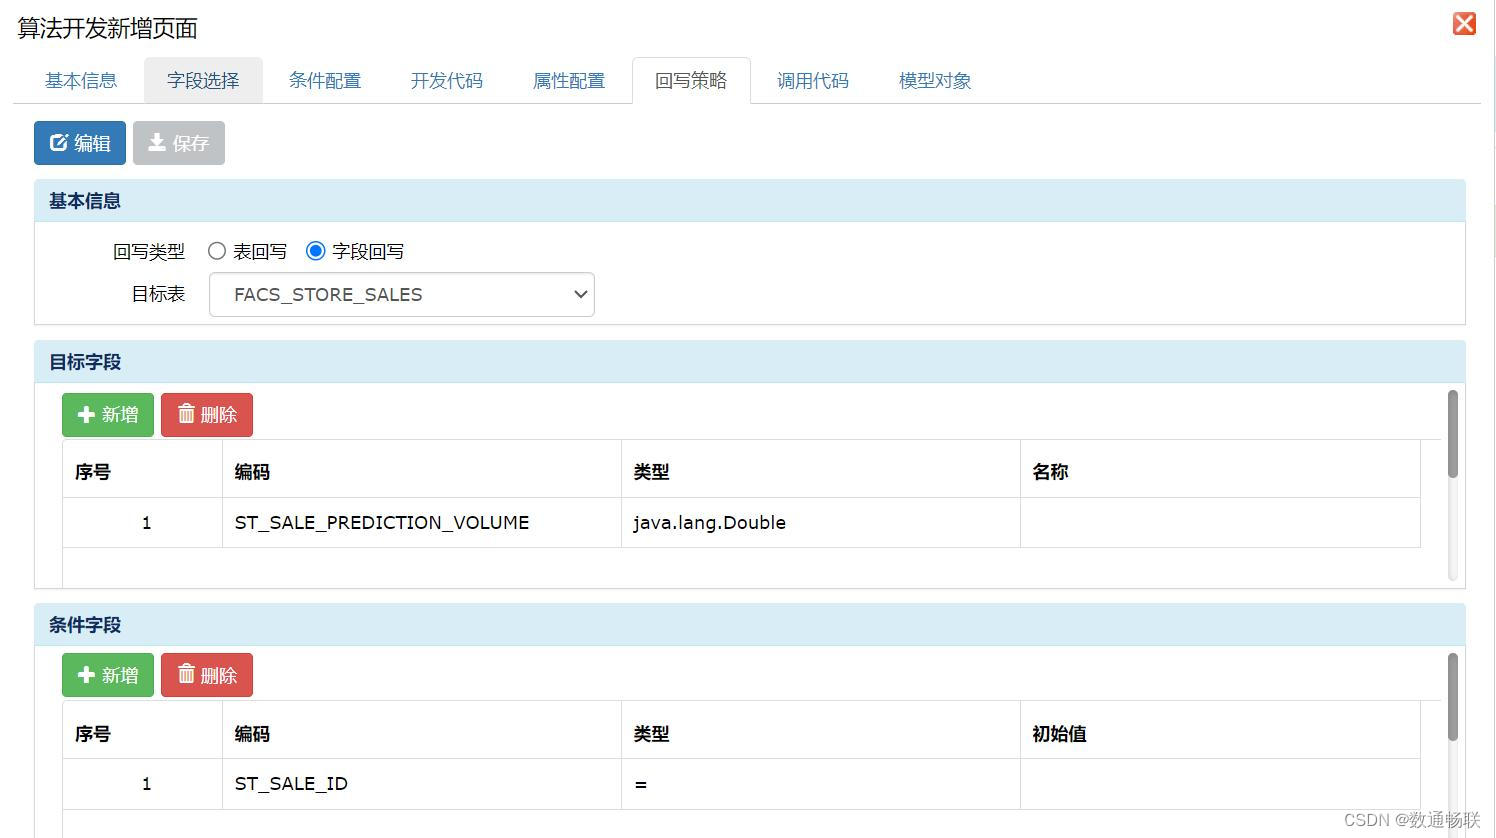Switch to the 调用代码 tab
This screenshot has width=1496, height=838.
click(x=813, y=81)
